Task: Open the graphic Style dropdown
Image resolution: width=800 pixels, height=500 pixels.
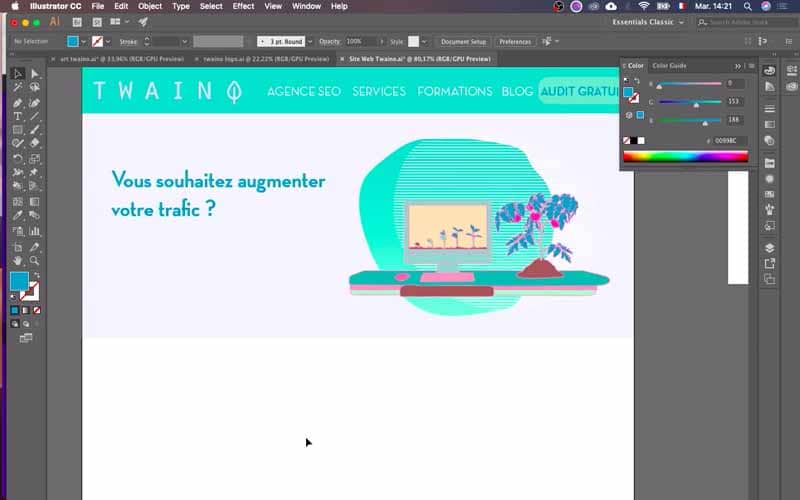Action: 424,41
